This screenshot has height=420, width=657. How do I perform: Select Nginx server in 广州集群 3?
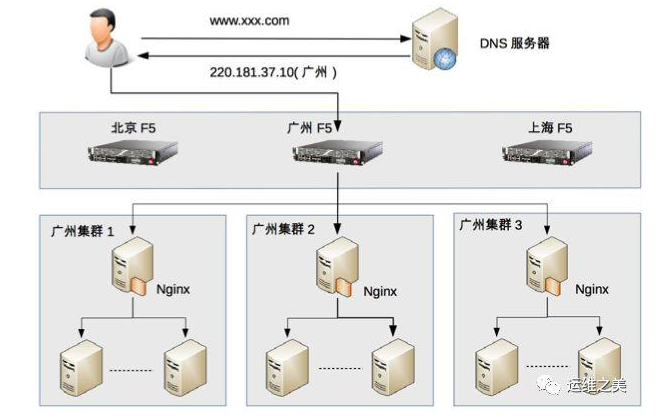(x=547, y=267)
